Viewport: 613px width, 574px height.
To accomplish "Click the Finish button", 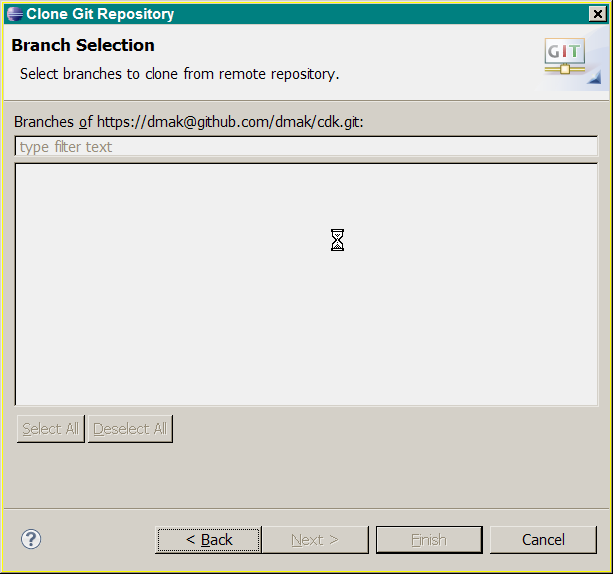I will (x=429, y=540).
